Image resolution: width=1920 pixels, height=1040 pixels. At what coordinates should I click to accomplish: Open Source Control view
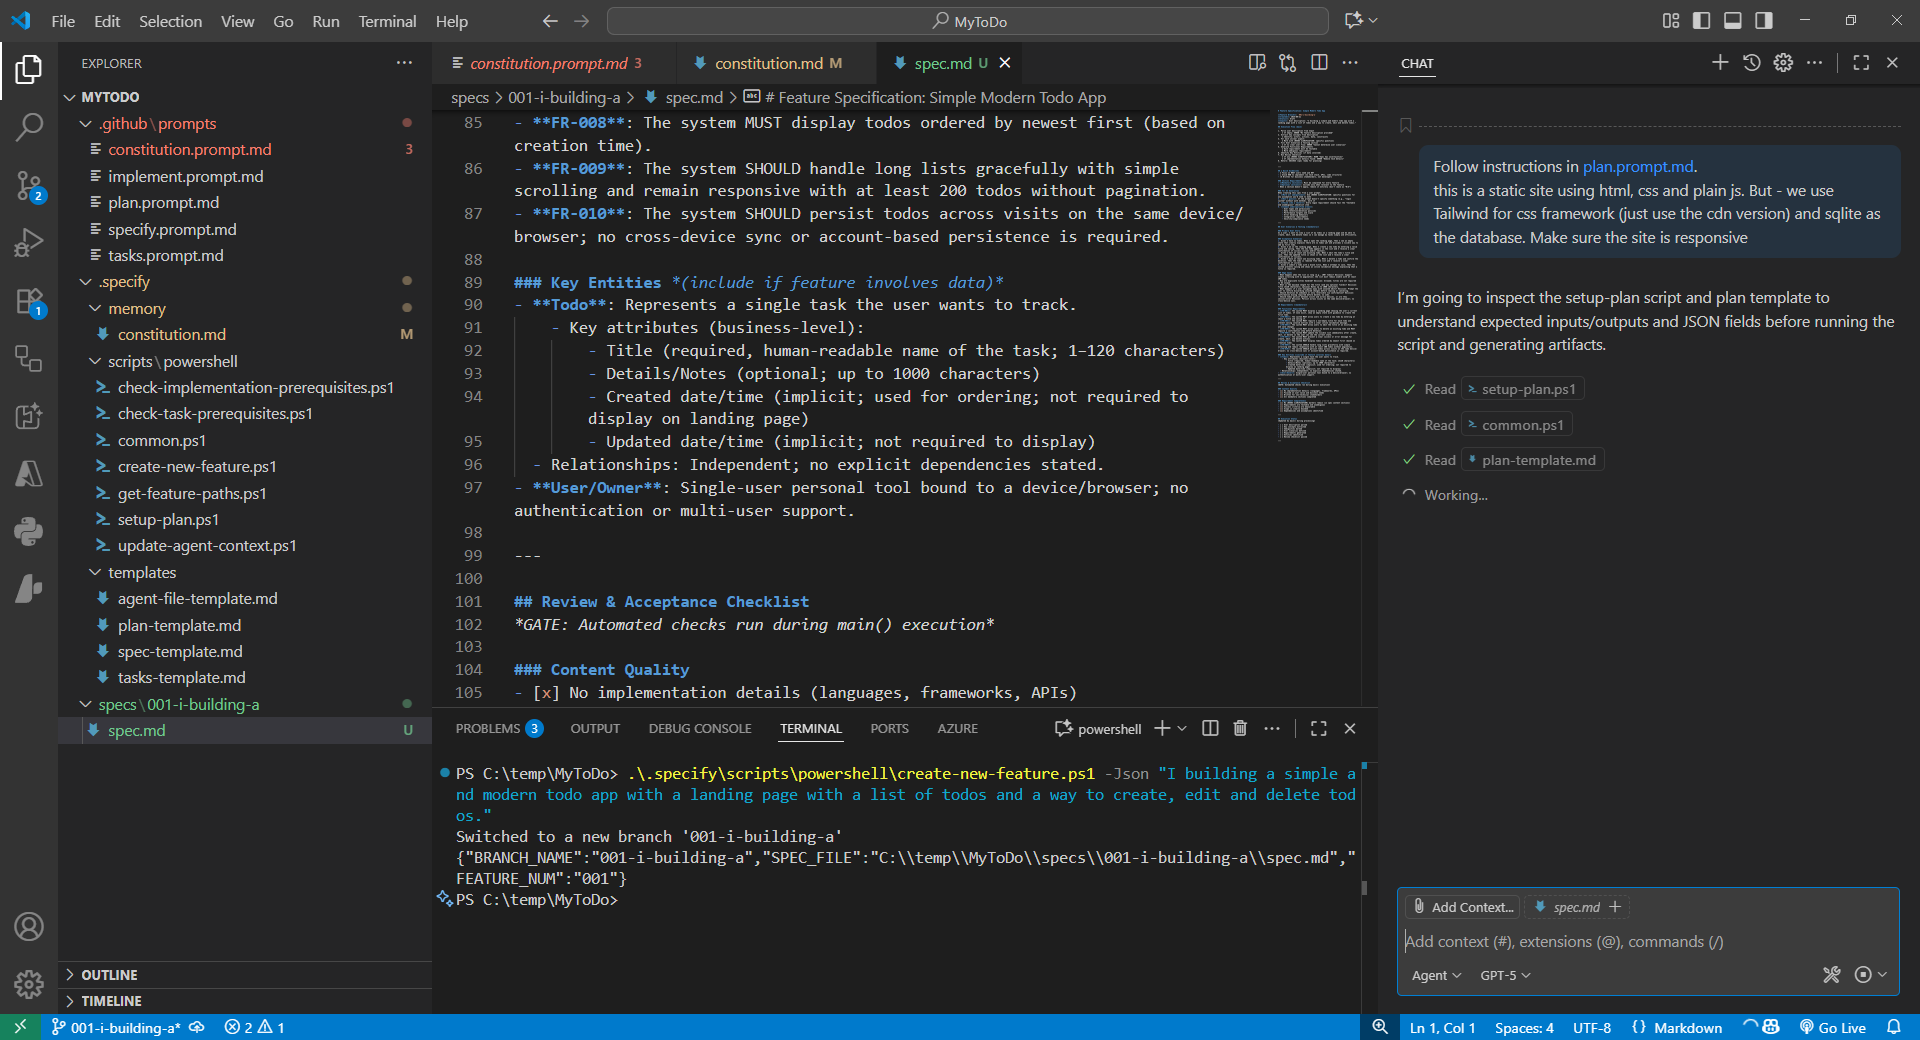coord(29,185)
